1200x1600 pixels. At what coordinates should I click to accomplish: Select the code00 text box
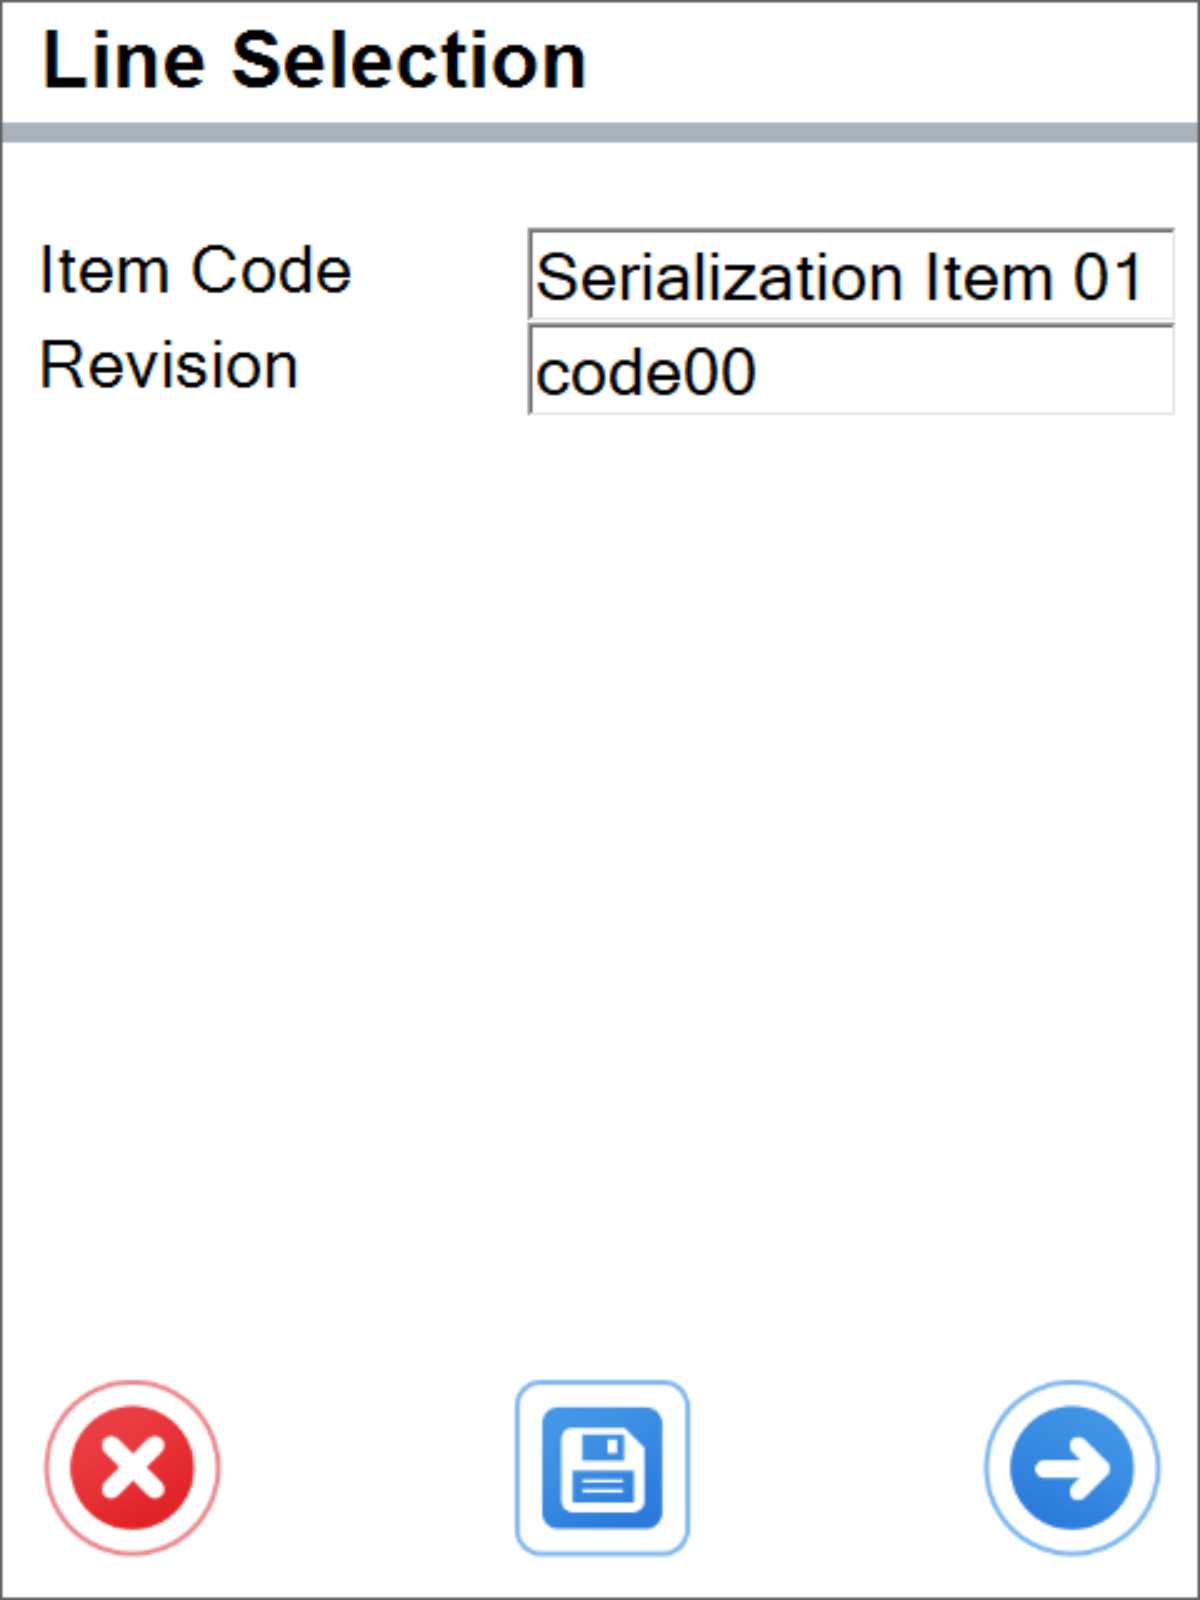coord(850,371)
